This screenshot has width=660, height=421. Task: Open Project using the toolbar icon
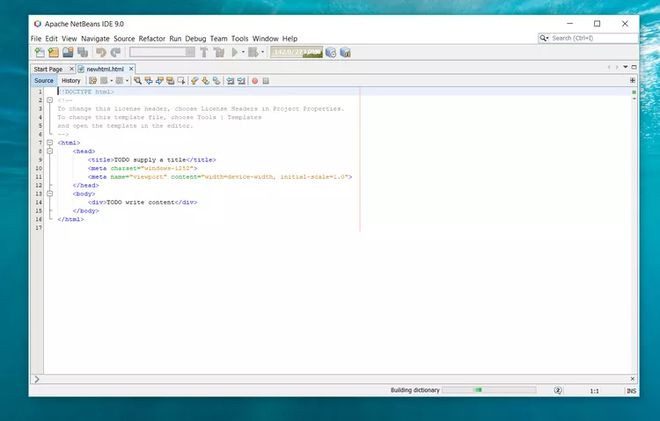68,53
